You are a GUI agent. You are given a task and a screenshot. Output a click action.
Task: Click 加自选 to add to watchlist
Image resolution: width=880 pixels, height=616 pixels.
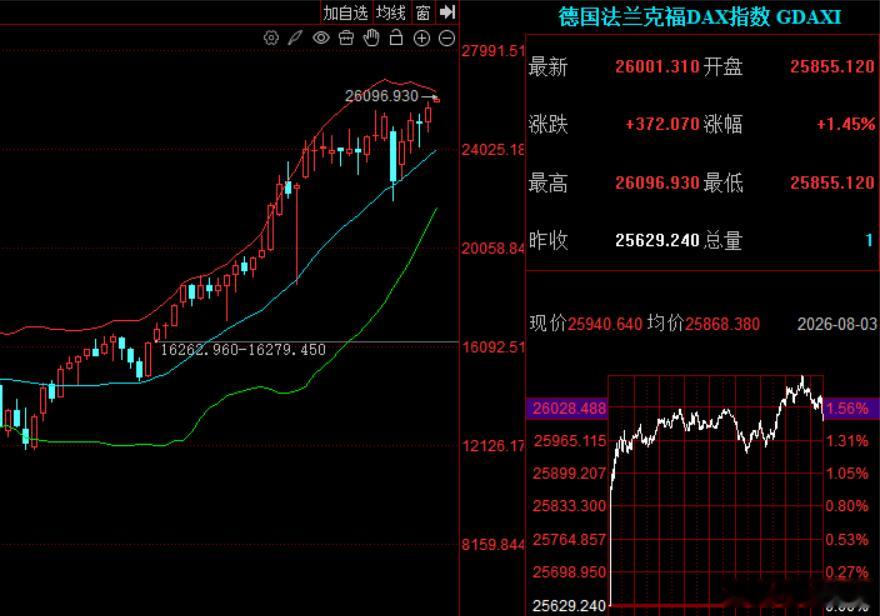(x=345, y=12)
